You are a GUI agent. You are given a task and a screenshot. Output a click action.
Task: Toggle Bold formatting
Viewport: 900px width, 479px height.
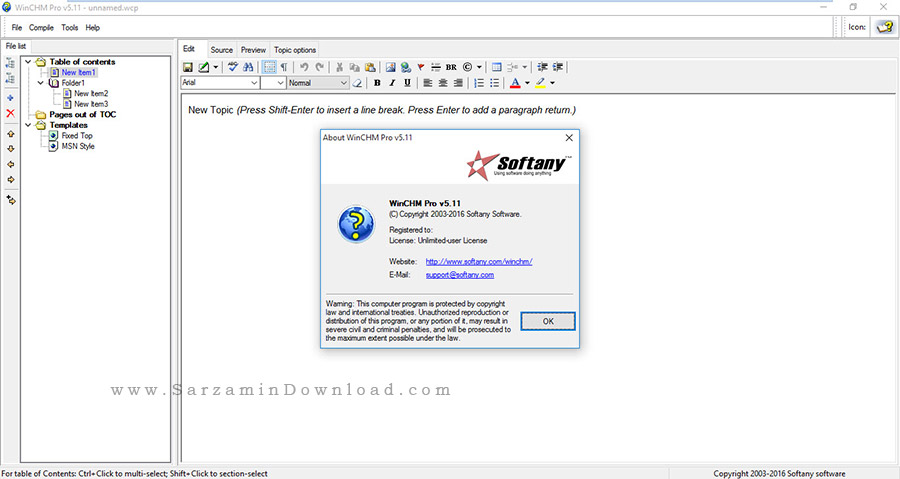pos(377,83)
